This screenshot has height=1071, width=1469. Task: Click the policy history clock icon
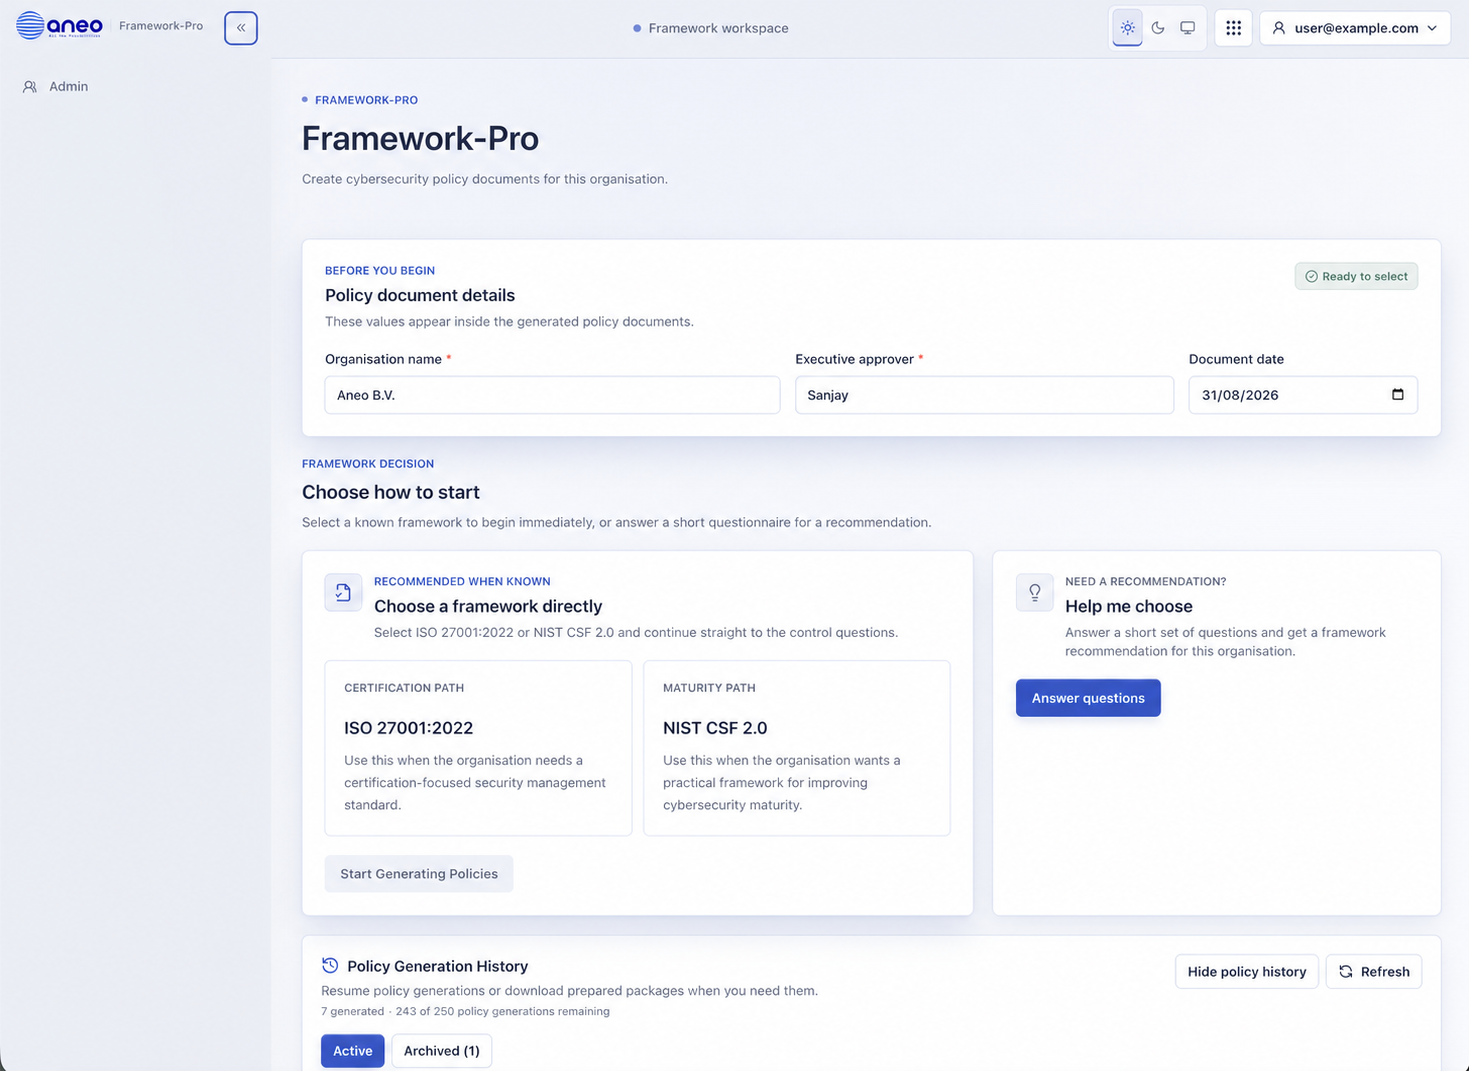click(330, 965)
